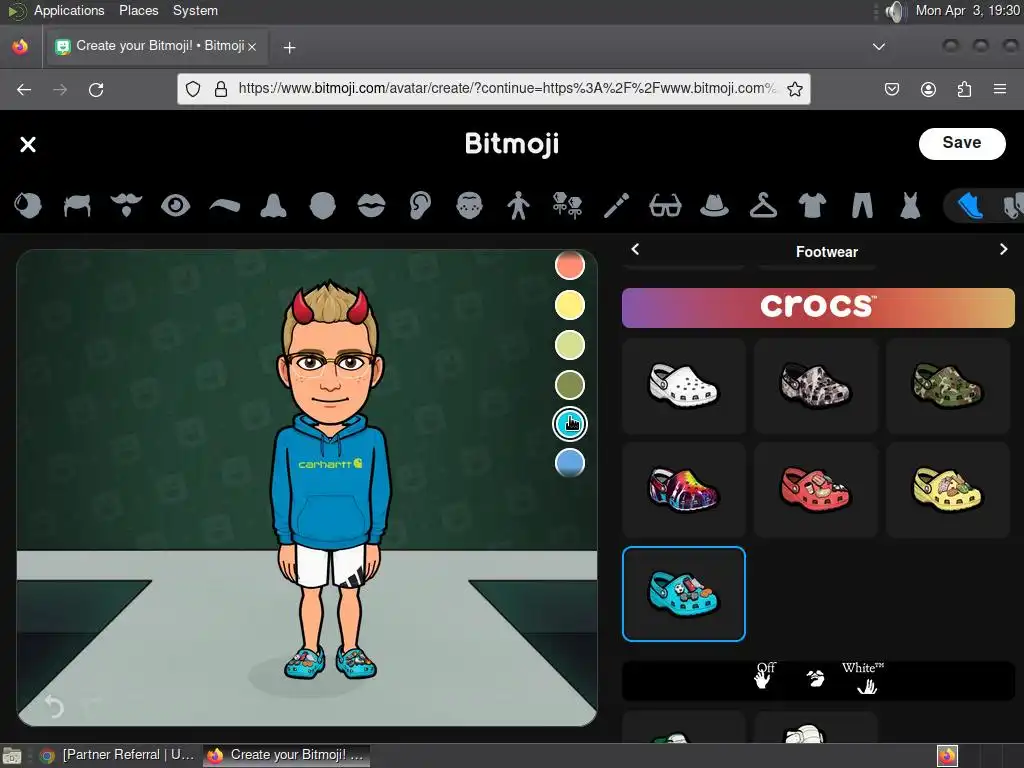Switch to Partner Referral taskbar window
1024x768 pixels.
pyautogui.click(x=118, y=755)
